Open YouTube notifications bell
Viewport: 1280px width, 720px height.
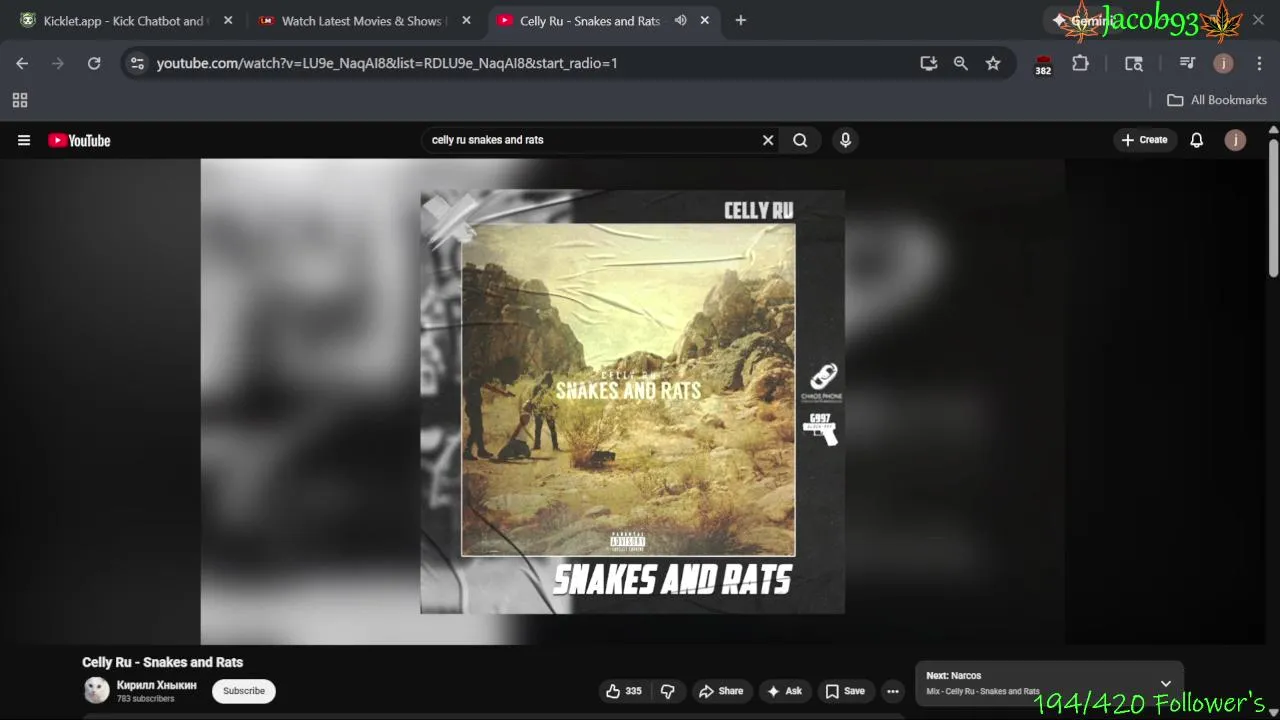pos(1196,140)
